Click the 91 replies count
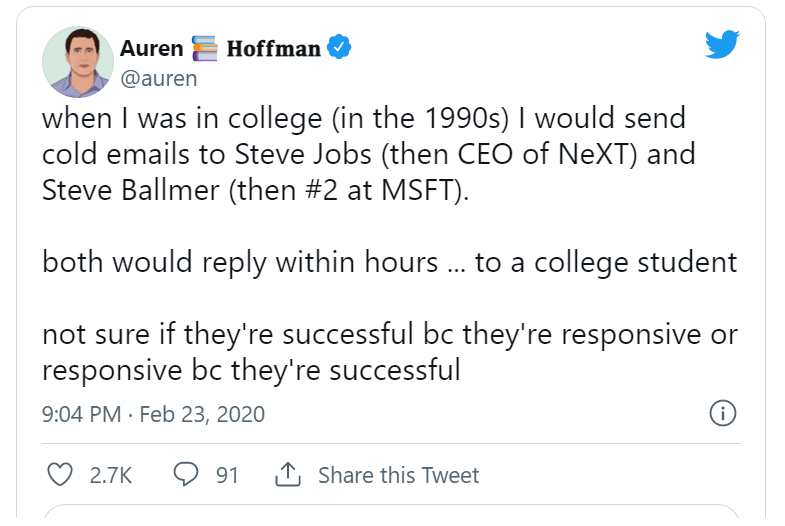The width and height of the screenshot is (785, 526). 228,475
